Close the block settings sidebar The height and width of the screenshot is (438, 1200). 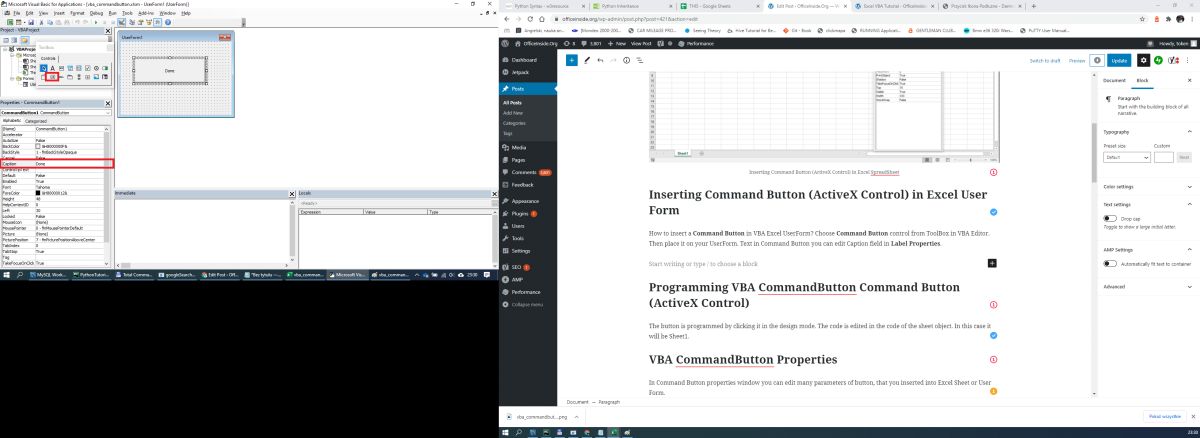click(1190, 80)
